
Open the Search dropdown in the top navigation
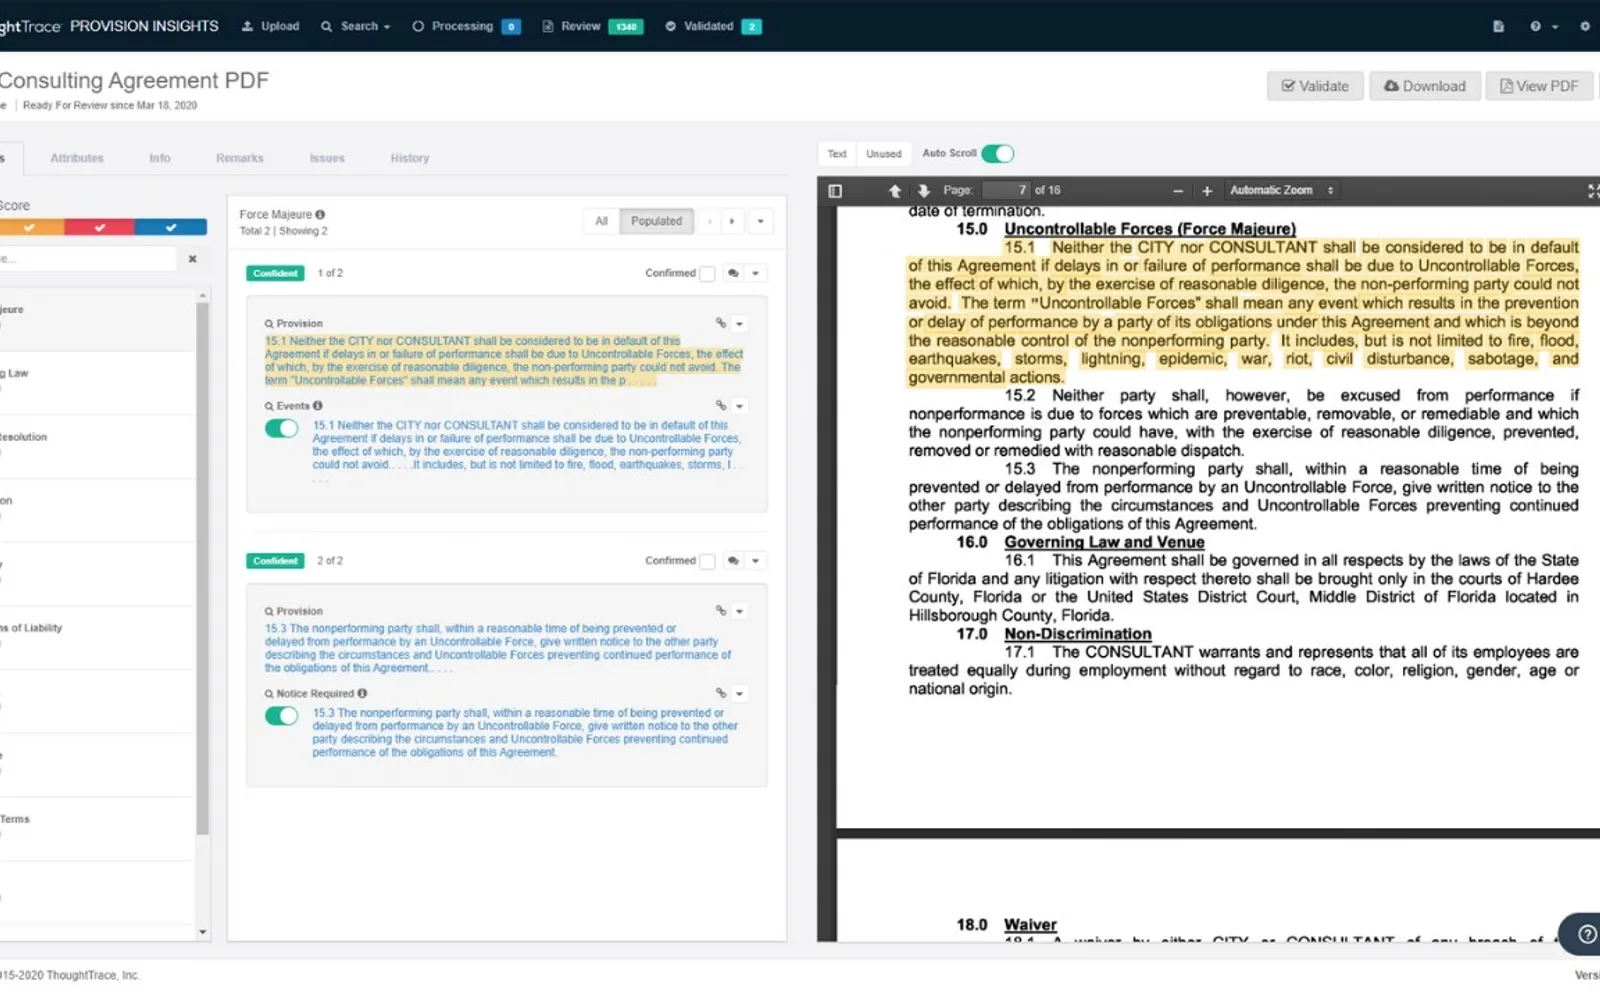pyautogui.click(x=356, y=26)
